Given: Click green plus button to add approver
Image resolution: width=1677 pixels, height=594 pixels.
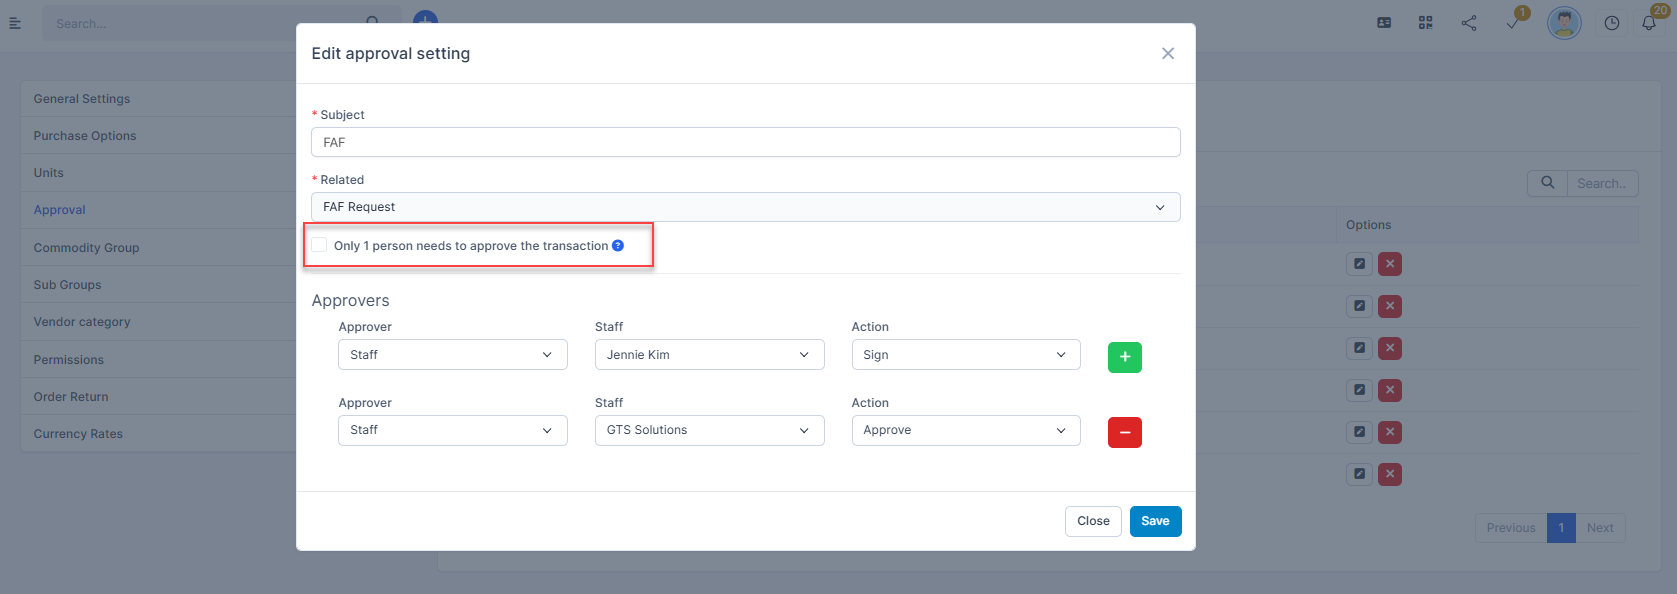Looking at the screenshot, I should 1124,357.
